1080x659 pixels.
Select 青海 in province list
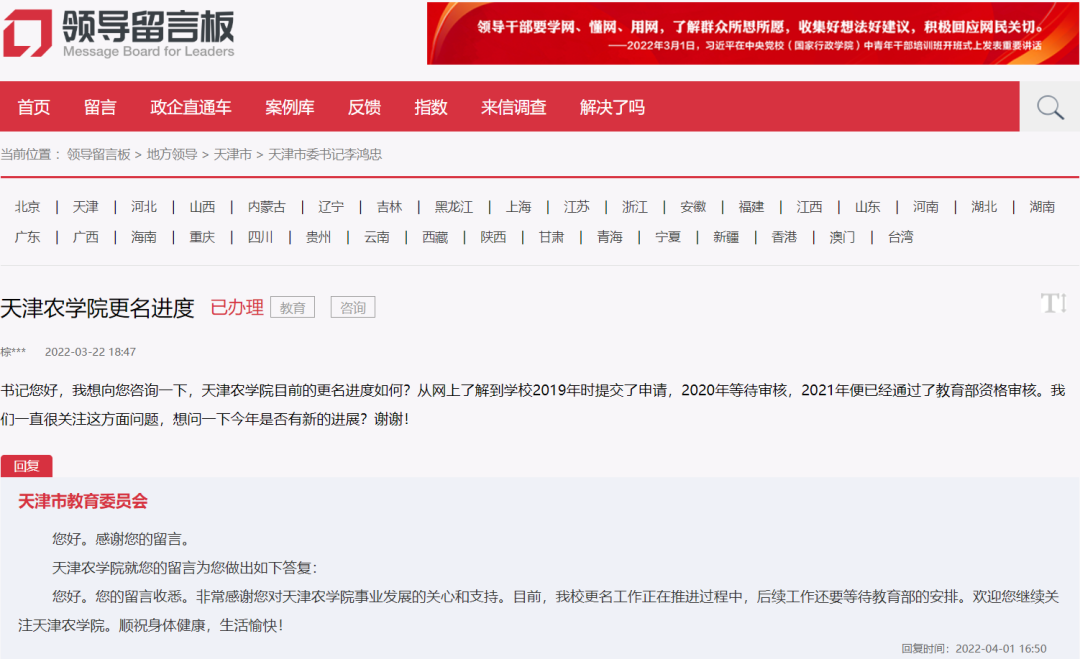[610, 237]
